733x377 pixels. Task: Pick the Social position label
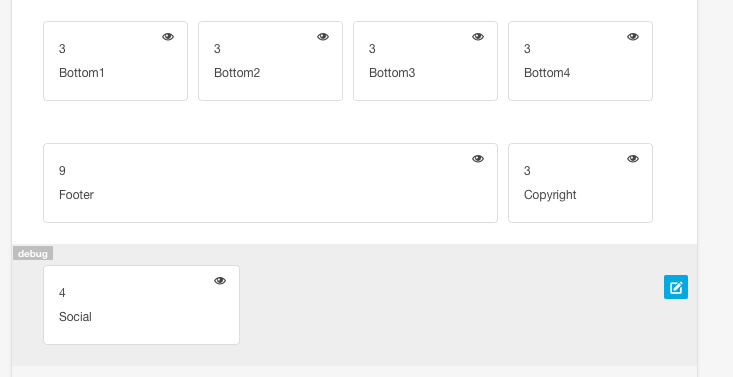click(75, 317)
